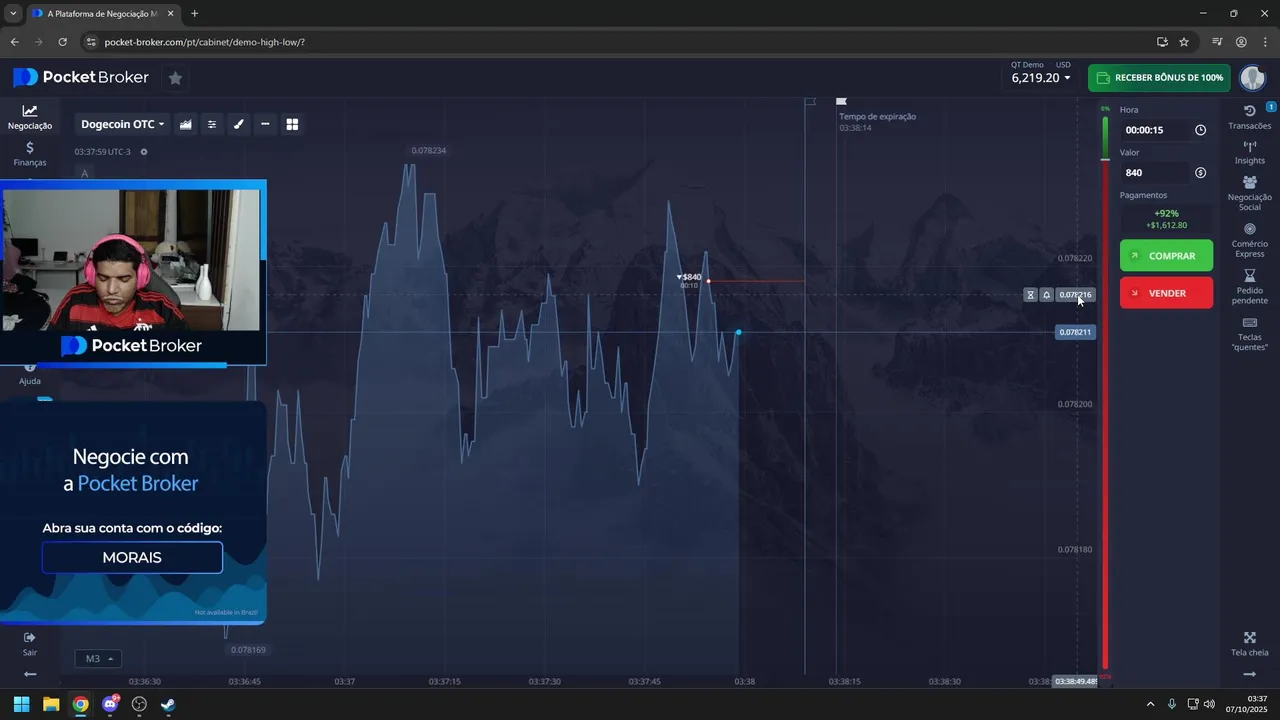1280x720 pixels.
Task: Click the dollar icon in Valor field
Action: 1200,173
